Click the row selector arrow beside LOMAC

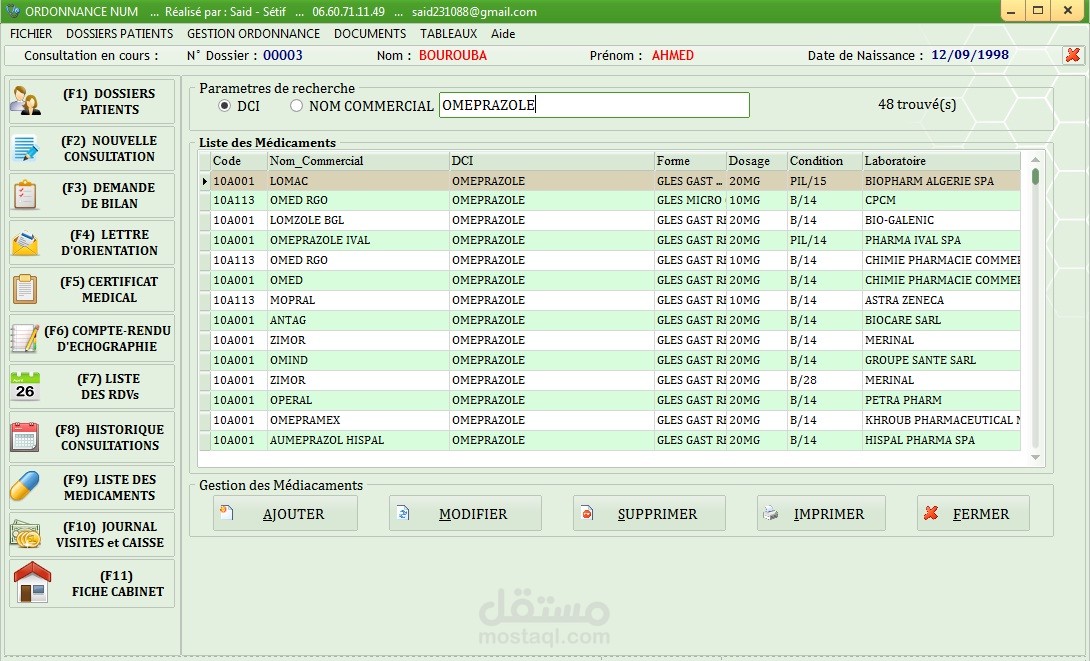(x=204, y=181)
